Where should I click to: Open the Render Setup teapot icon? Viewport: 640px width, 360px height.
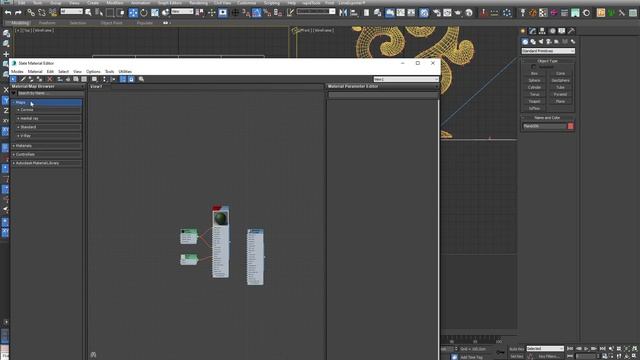tap(437, 13)
